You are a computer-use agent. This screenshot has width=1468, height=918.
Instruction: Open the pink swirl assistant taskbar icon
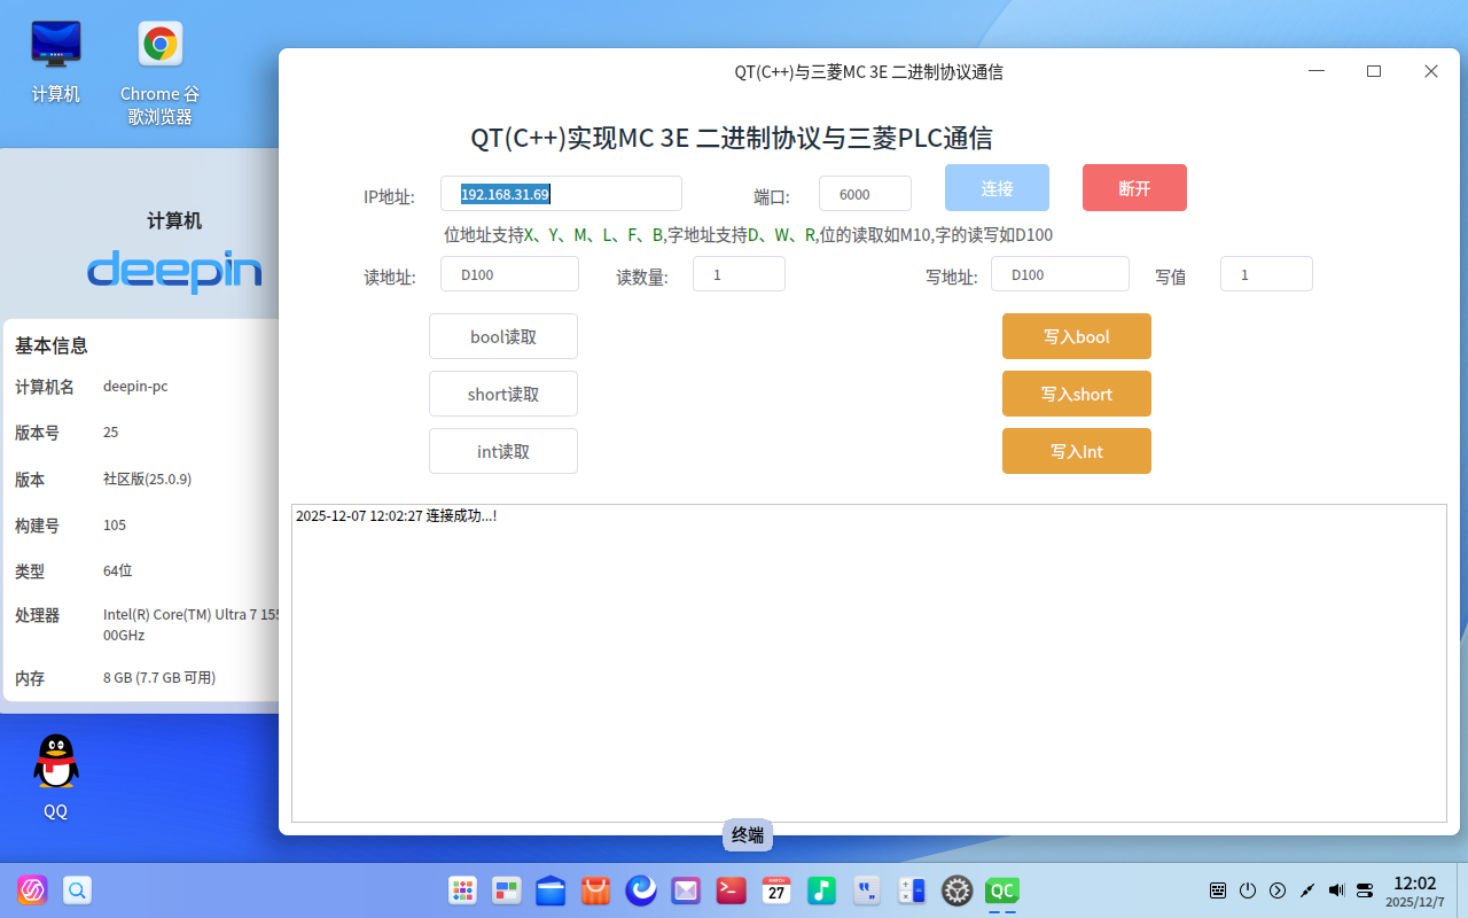[x=32, y=890]
